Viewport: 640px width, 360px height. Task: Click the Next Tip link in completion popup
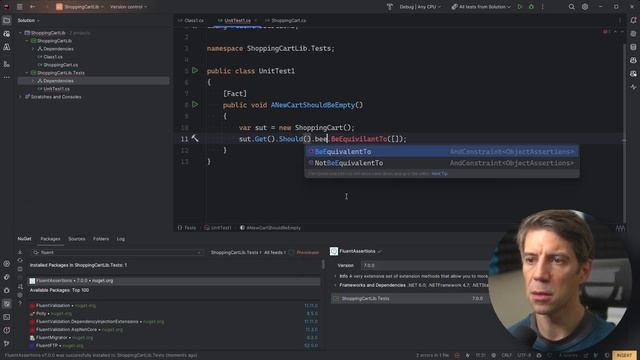[x=440, y=174]
